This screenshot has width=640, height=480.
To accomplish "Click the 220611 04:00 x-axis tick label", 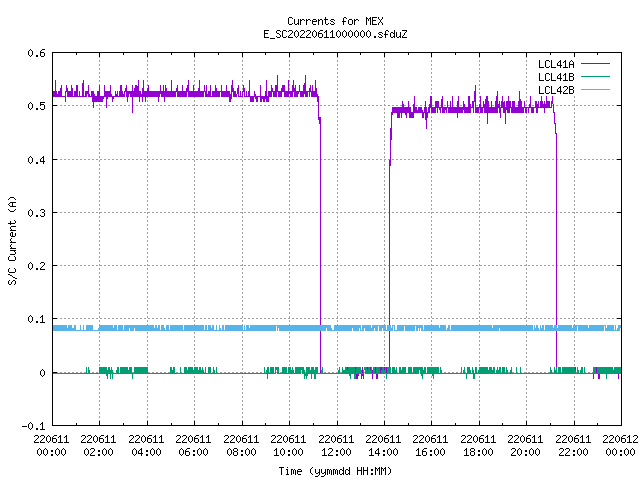I will point(146,446).
